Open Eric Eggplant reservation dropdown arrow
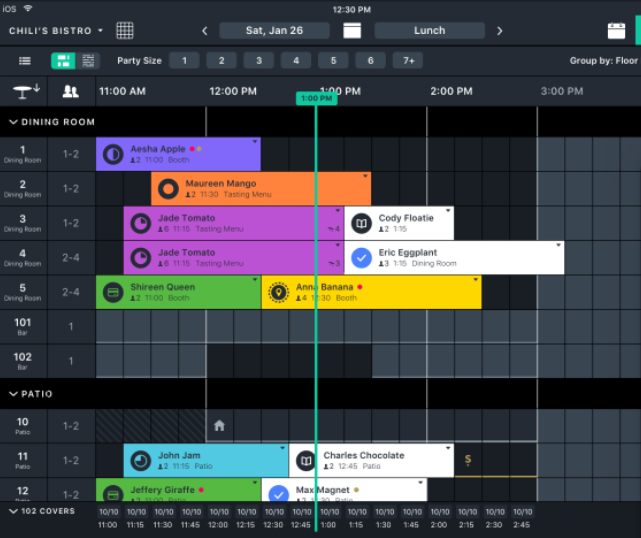Image resolution: width=641 pixels, height=538 pixels. [x=558, y=245]
